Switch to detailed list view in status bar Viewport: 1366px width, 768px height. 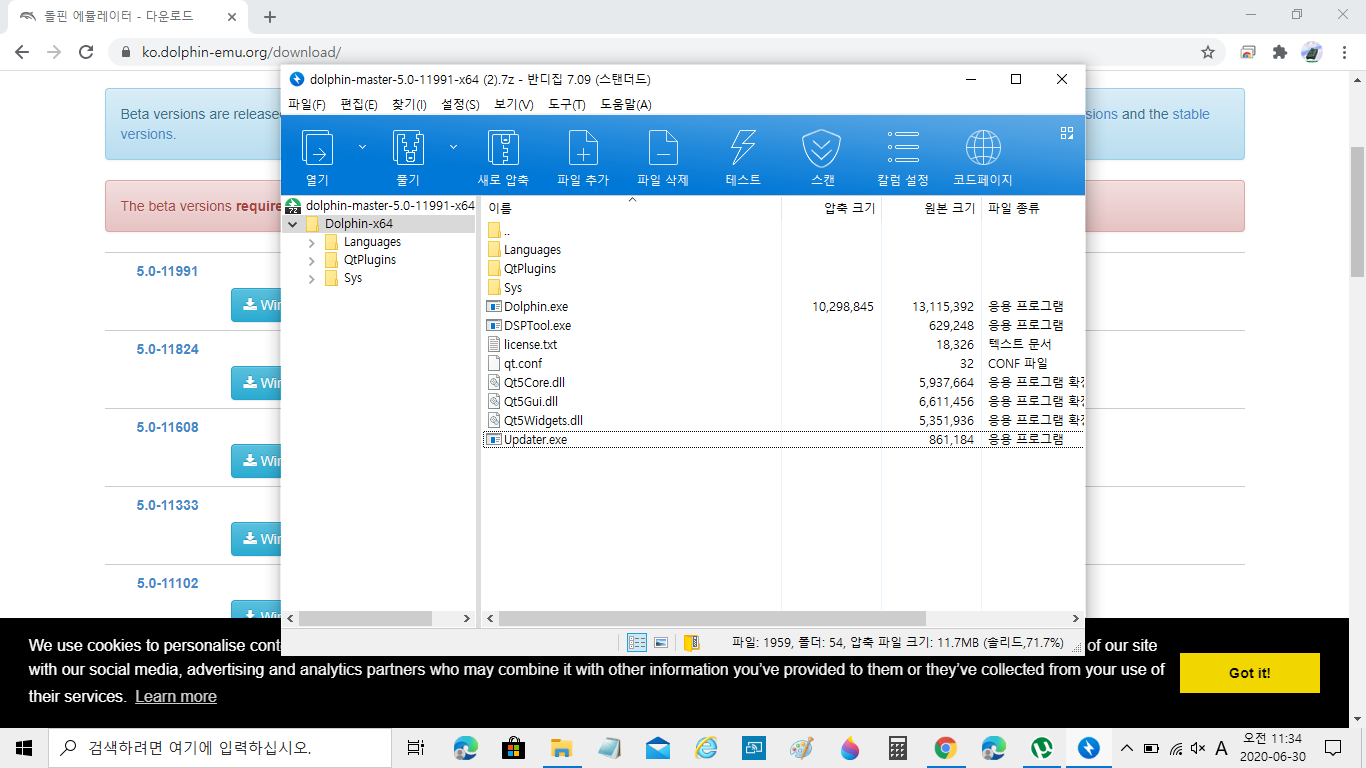(x=636, y=642)
